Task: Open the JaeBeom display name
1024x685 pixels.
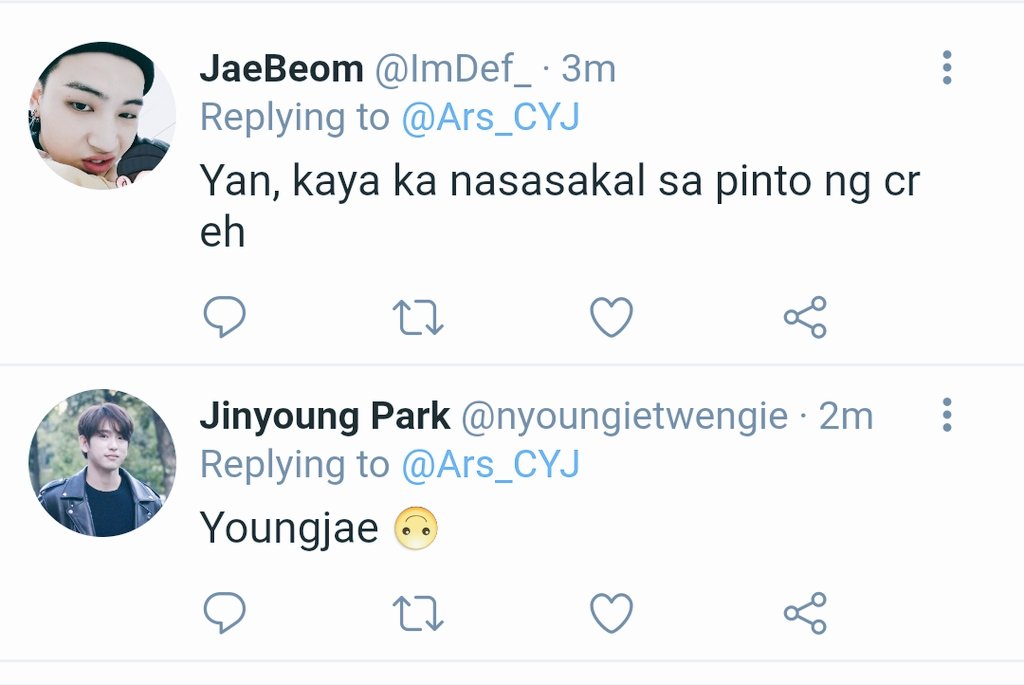Action: click(x=281, y=69)
